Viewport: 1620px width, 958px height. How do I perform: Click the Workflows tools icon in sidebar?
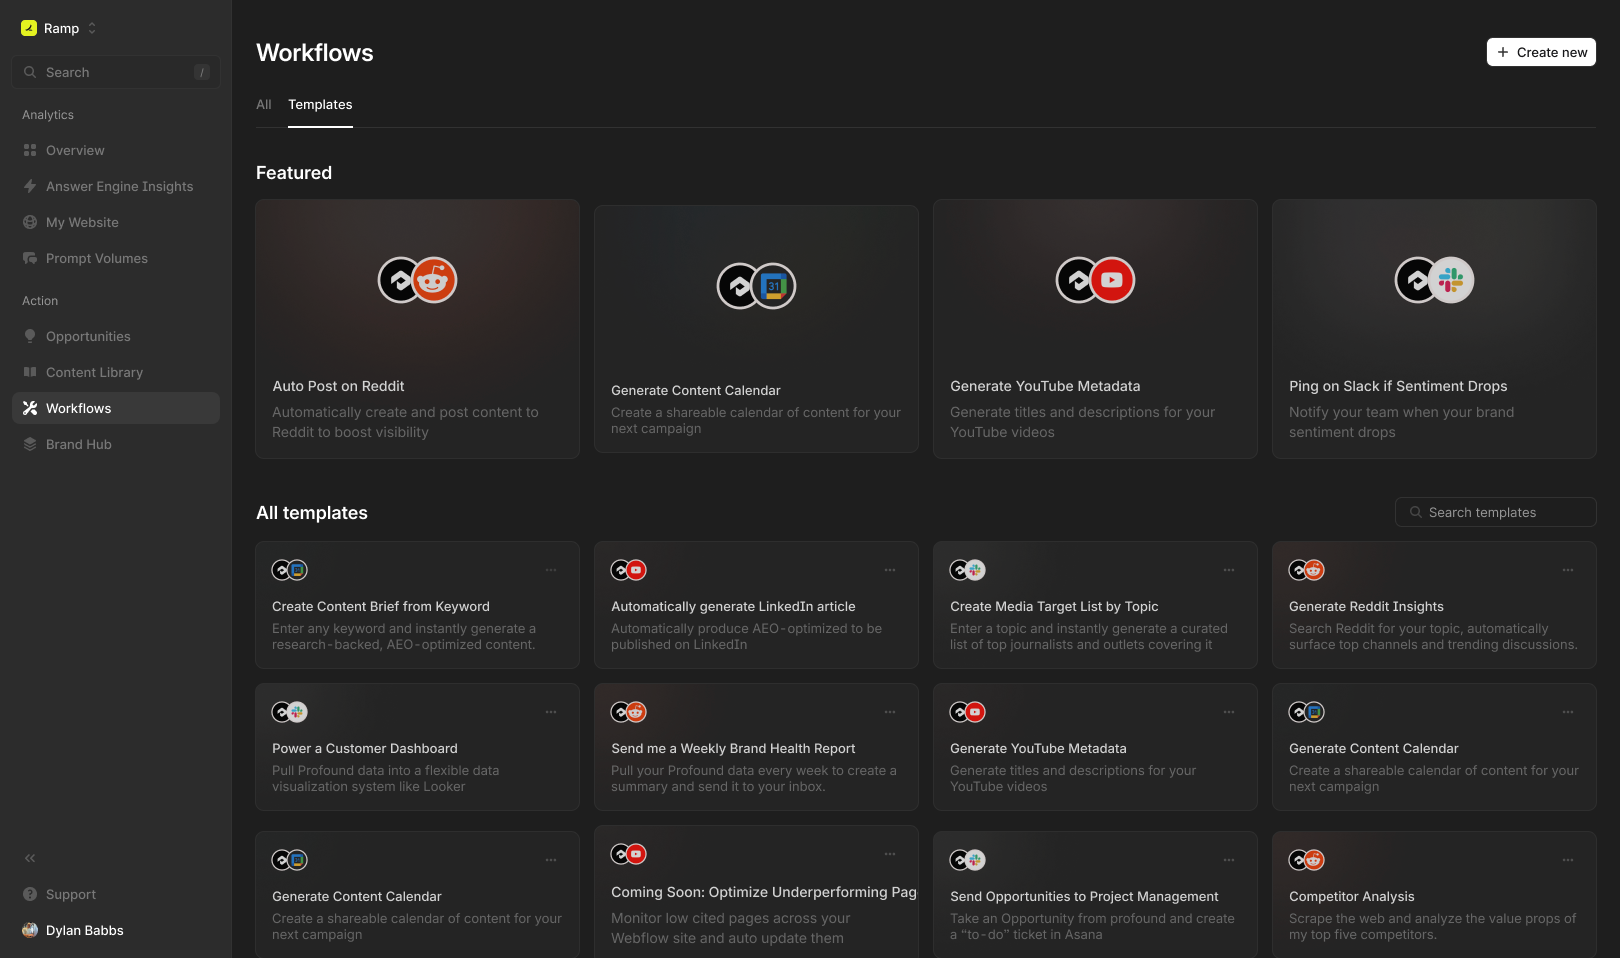[x=30, y=408]
